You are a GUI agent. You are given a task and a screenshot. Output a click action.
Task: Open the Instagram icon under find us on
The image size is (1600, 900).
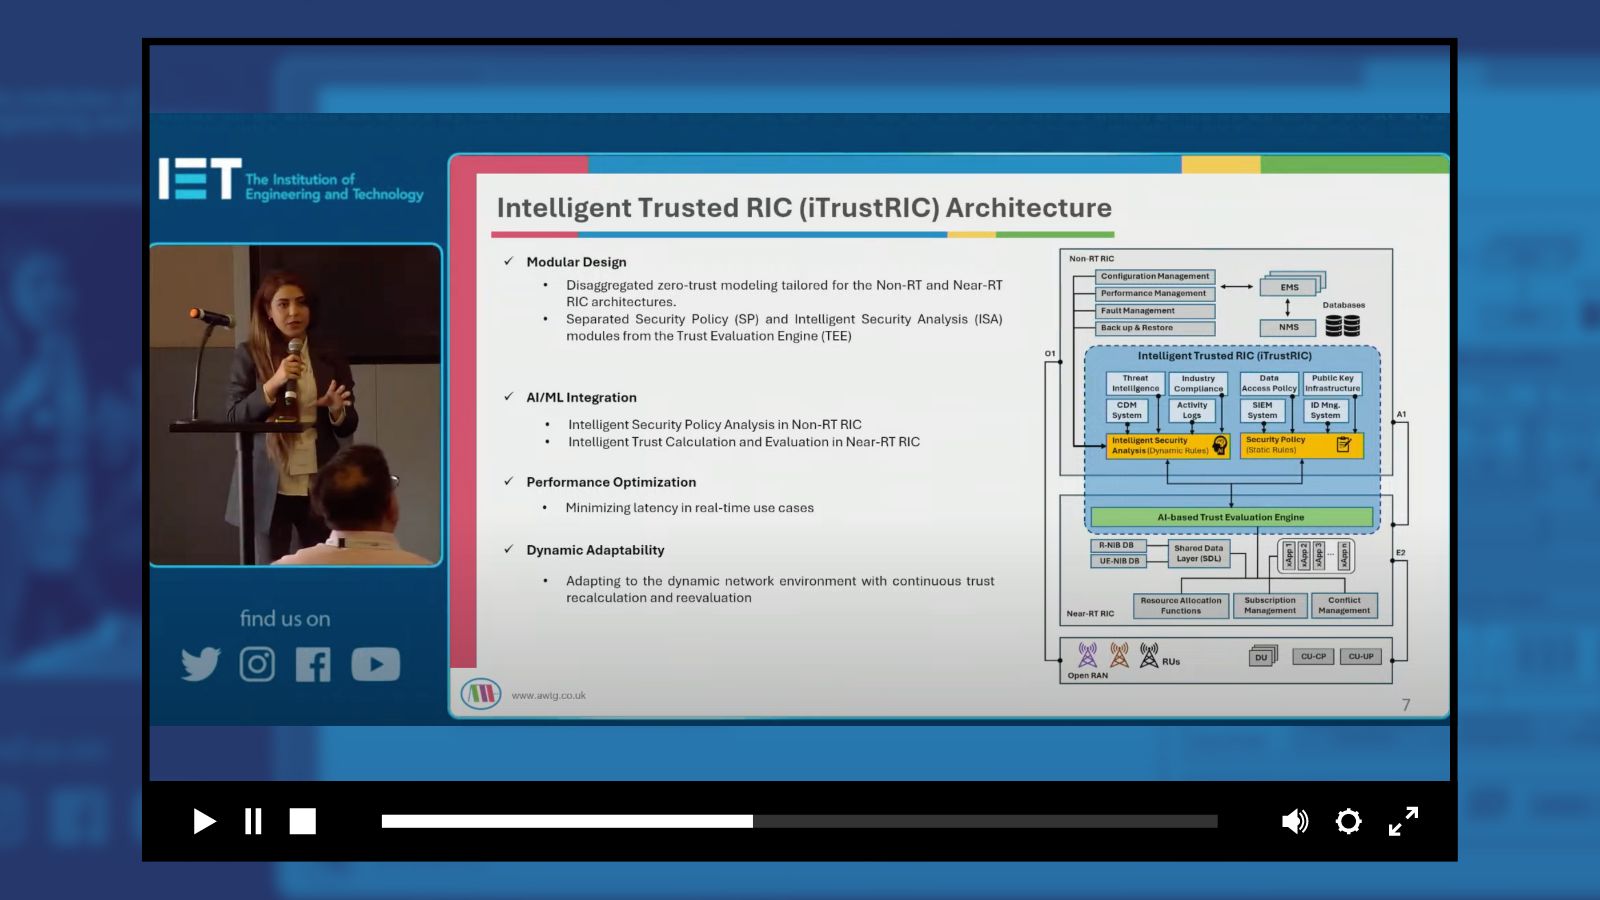(x=257, y=664)
